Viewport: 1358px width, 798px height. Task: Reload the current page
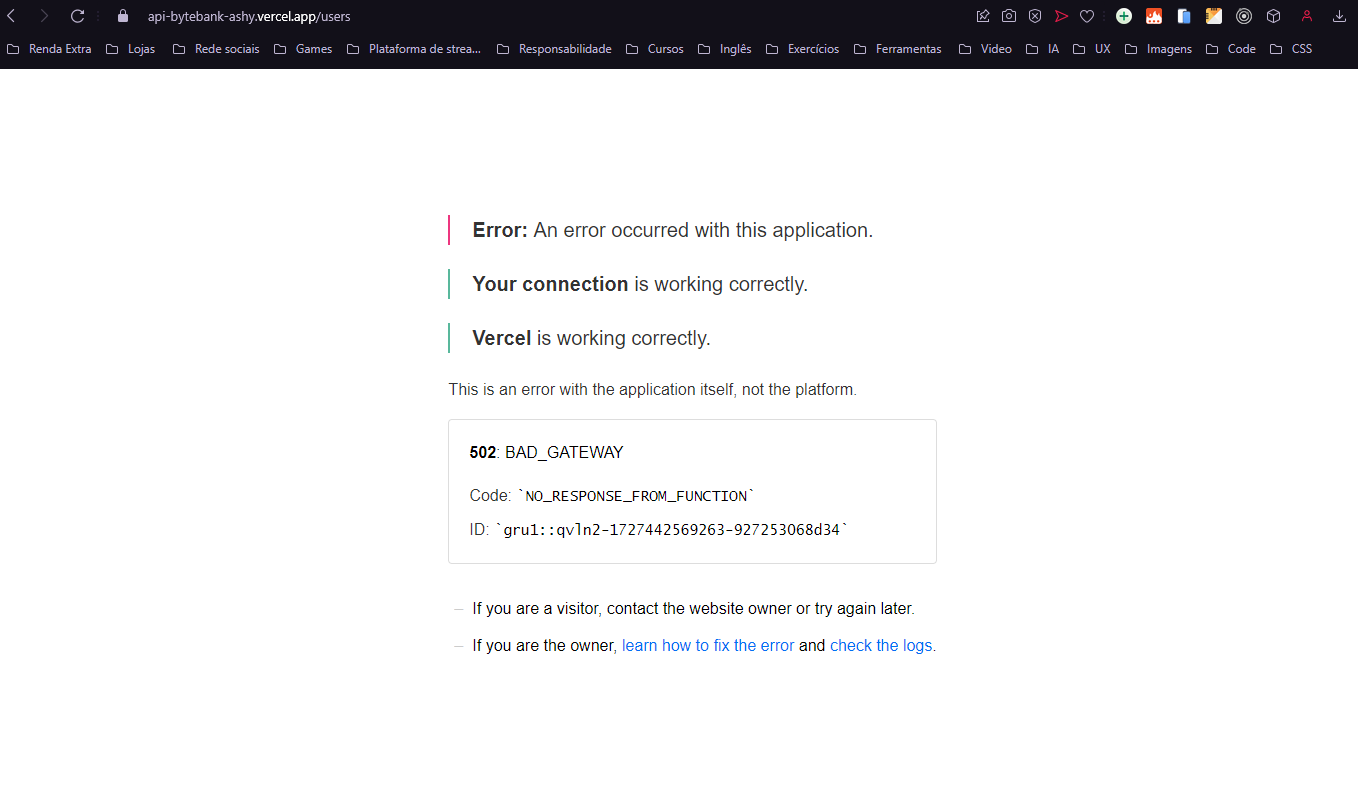tap(78, 16)
